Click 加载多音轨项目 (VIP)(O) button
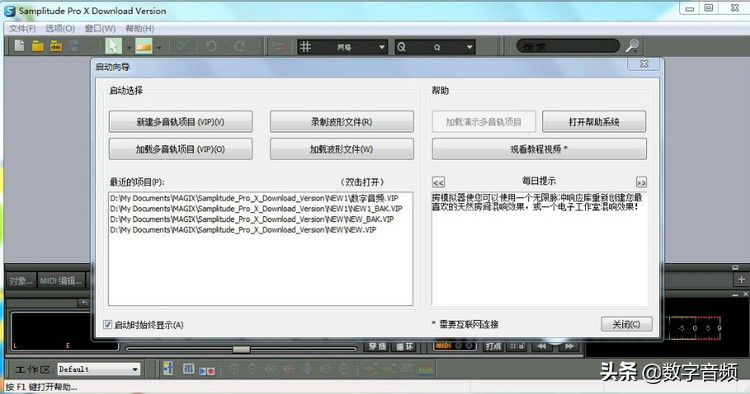The width and height of the screenshot is (750, 394). [x=180, y=149]
